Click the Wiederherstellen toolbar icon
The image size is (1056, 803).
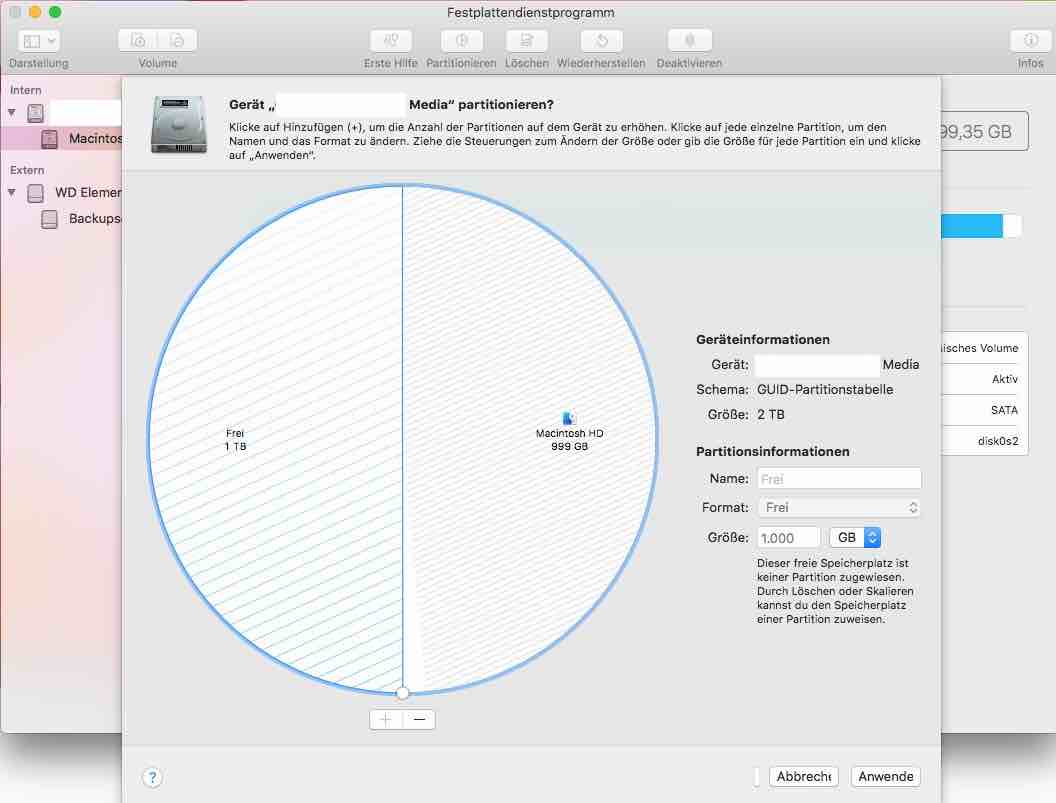[602, 41]
